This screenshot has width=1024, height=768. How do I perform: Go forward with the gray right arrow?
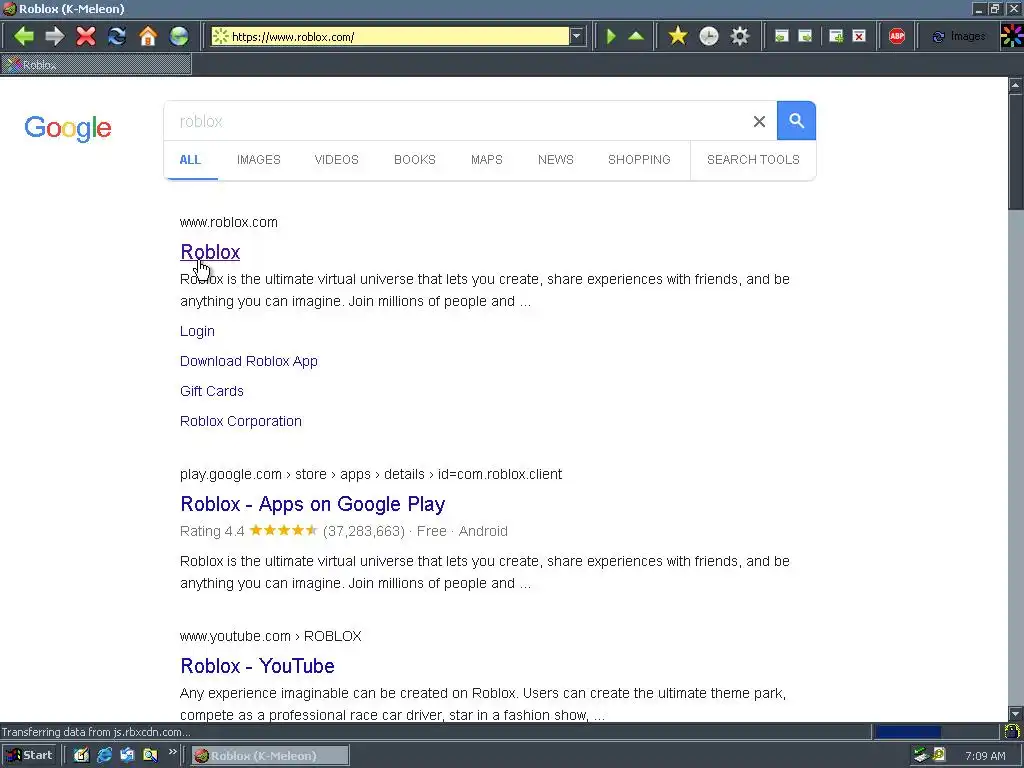tap(55, 36)
